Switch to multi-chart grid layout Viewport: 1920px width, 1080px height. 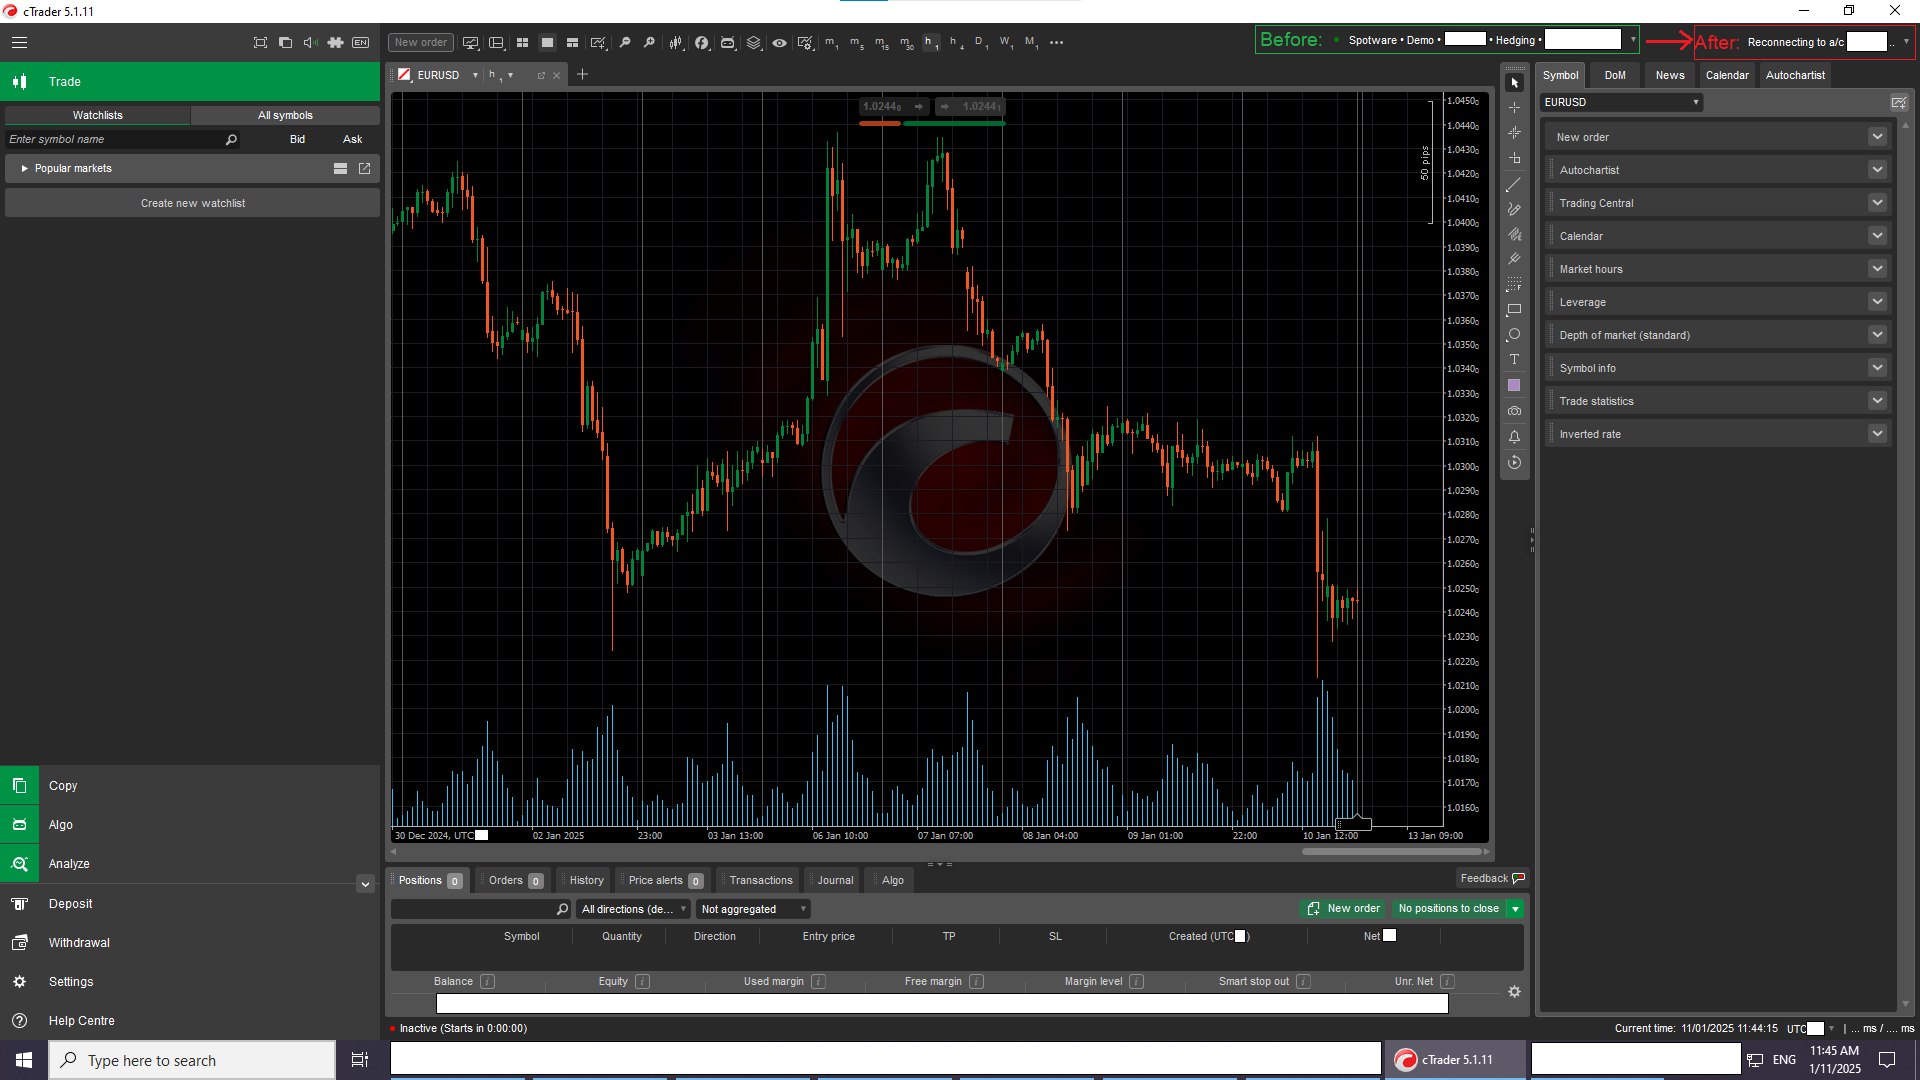click(x=522, y=42)
